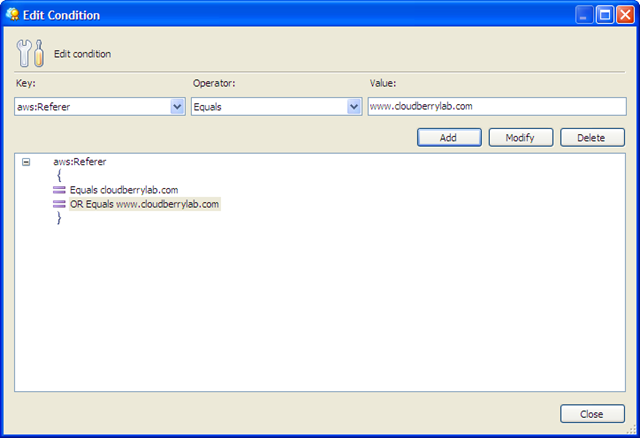Click the Delete button
Screen dimensions: 640x438
[x=592, y=138]
